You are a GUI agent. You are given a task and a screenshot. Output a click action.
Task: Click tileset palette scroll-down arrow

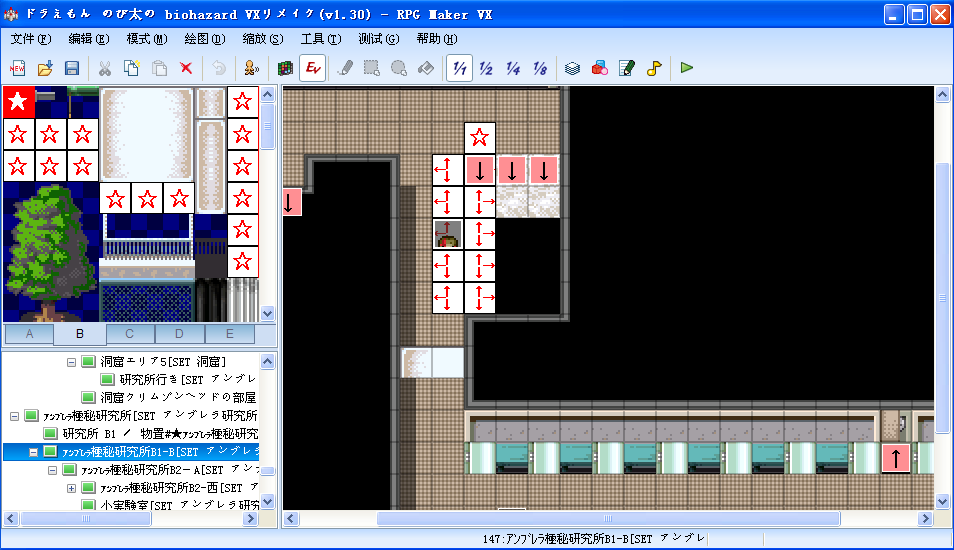pyautogui.click(x=268, y=314)
